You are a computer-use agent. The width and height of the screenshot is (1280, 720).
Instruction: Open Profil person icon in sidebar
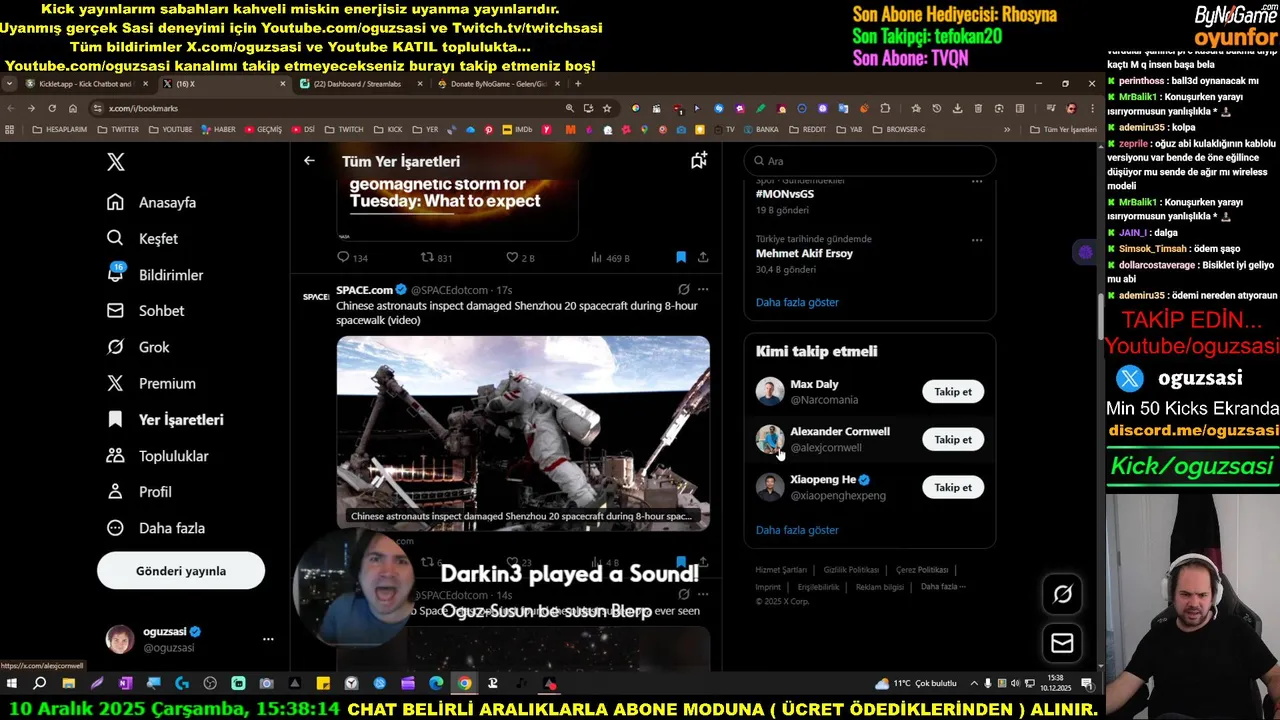click(x=116, y=491)
